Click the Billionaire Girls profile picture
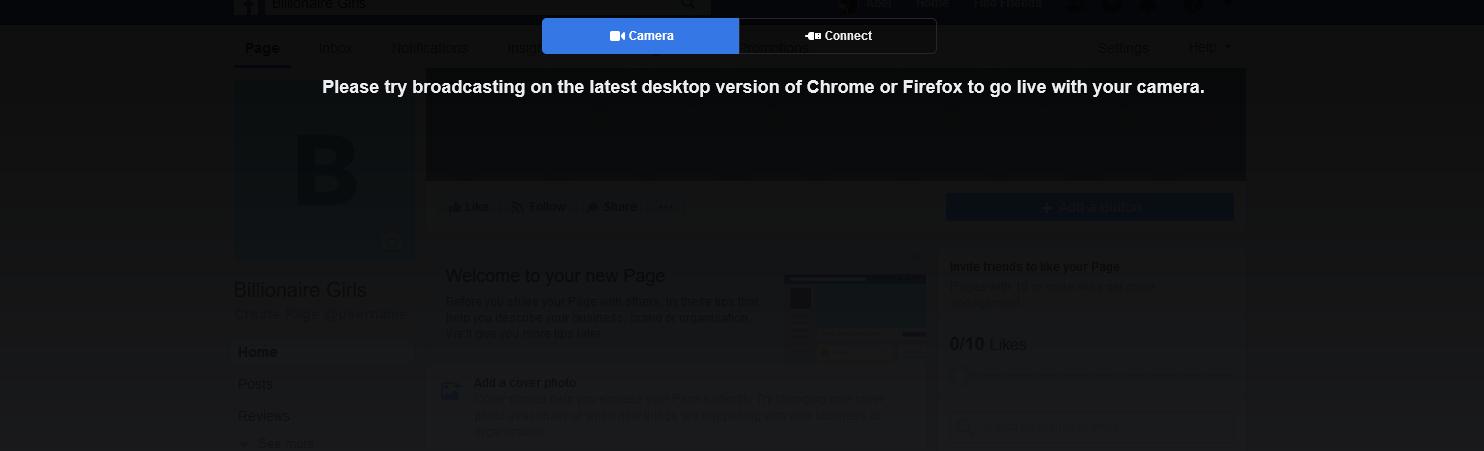The width and height of the screenshot is (1484, 451). [x=325, y=170]
